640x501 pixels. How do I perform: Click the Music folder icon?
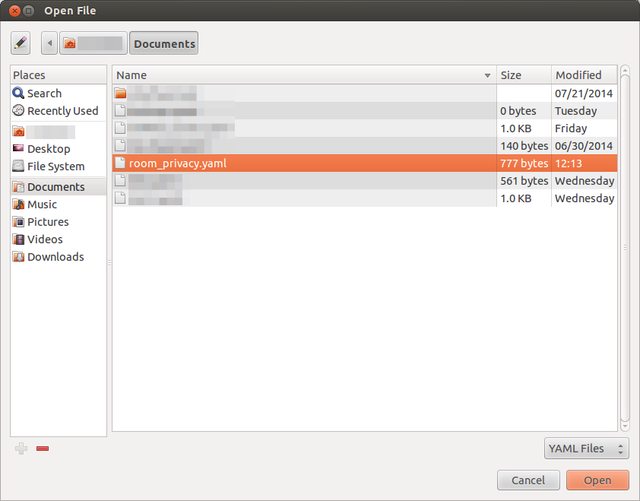coord(18,204)
